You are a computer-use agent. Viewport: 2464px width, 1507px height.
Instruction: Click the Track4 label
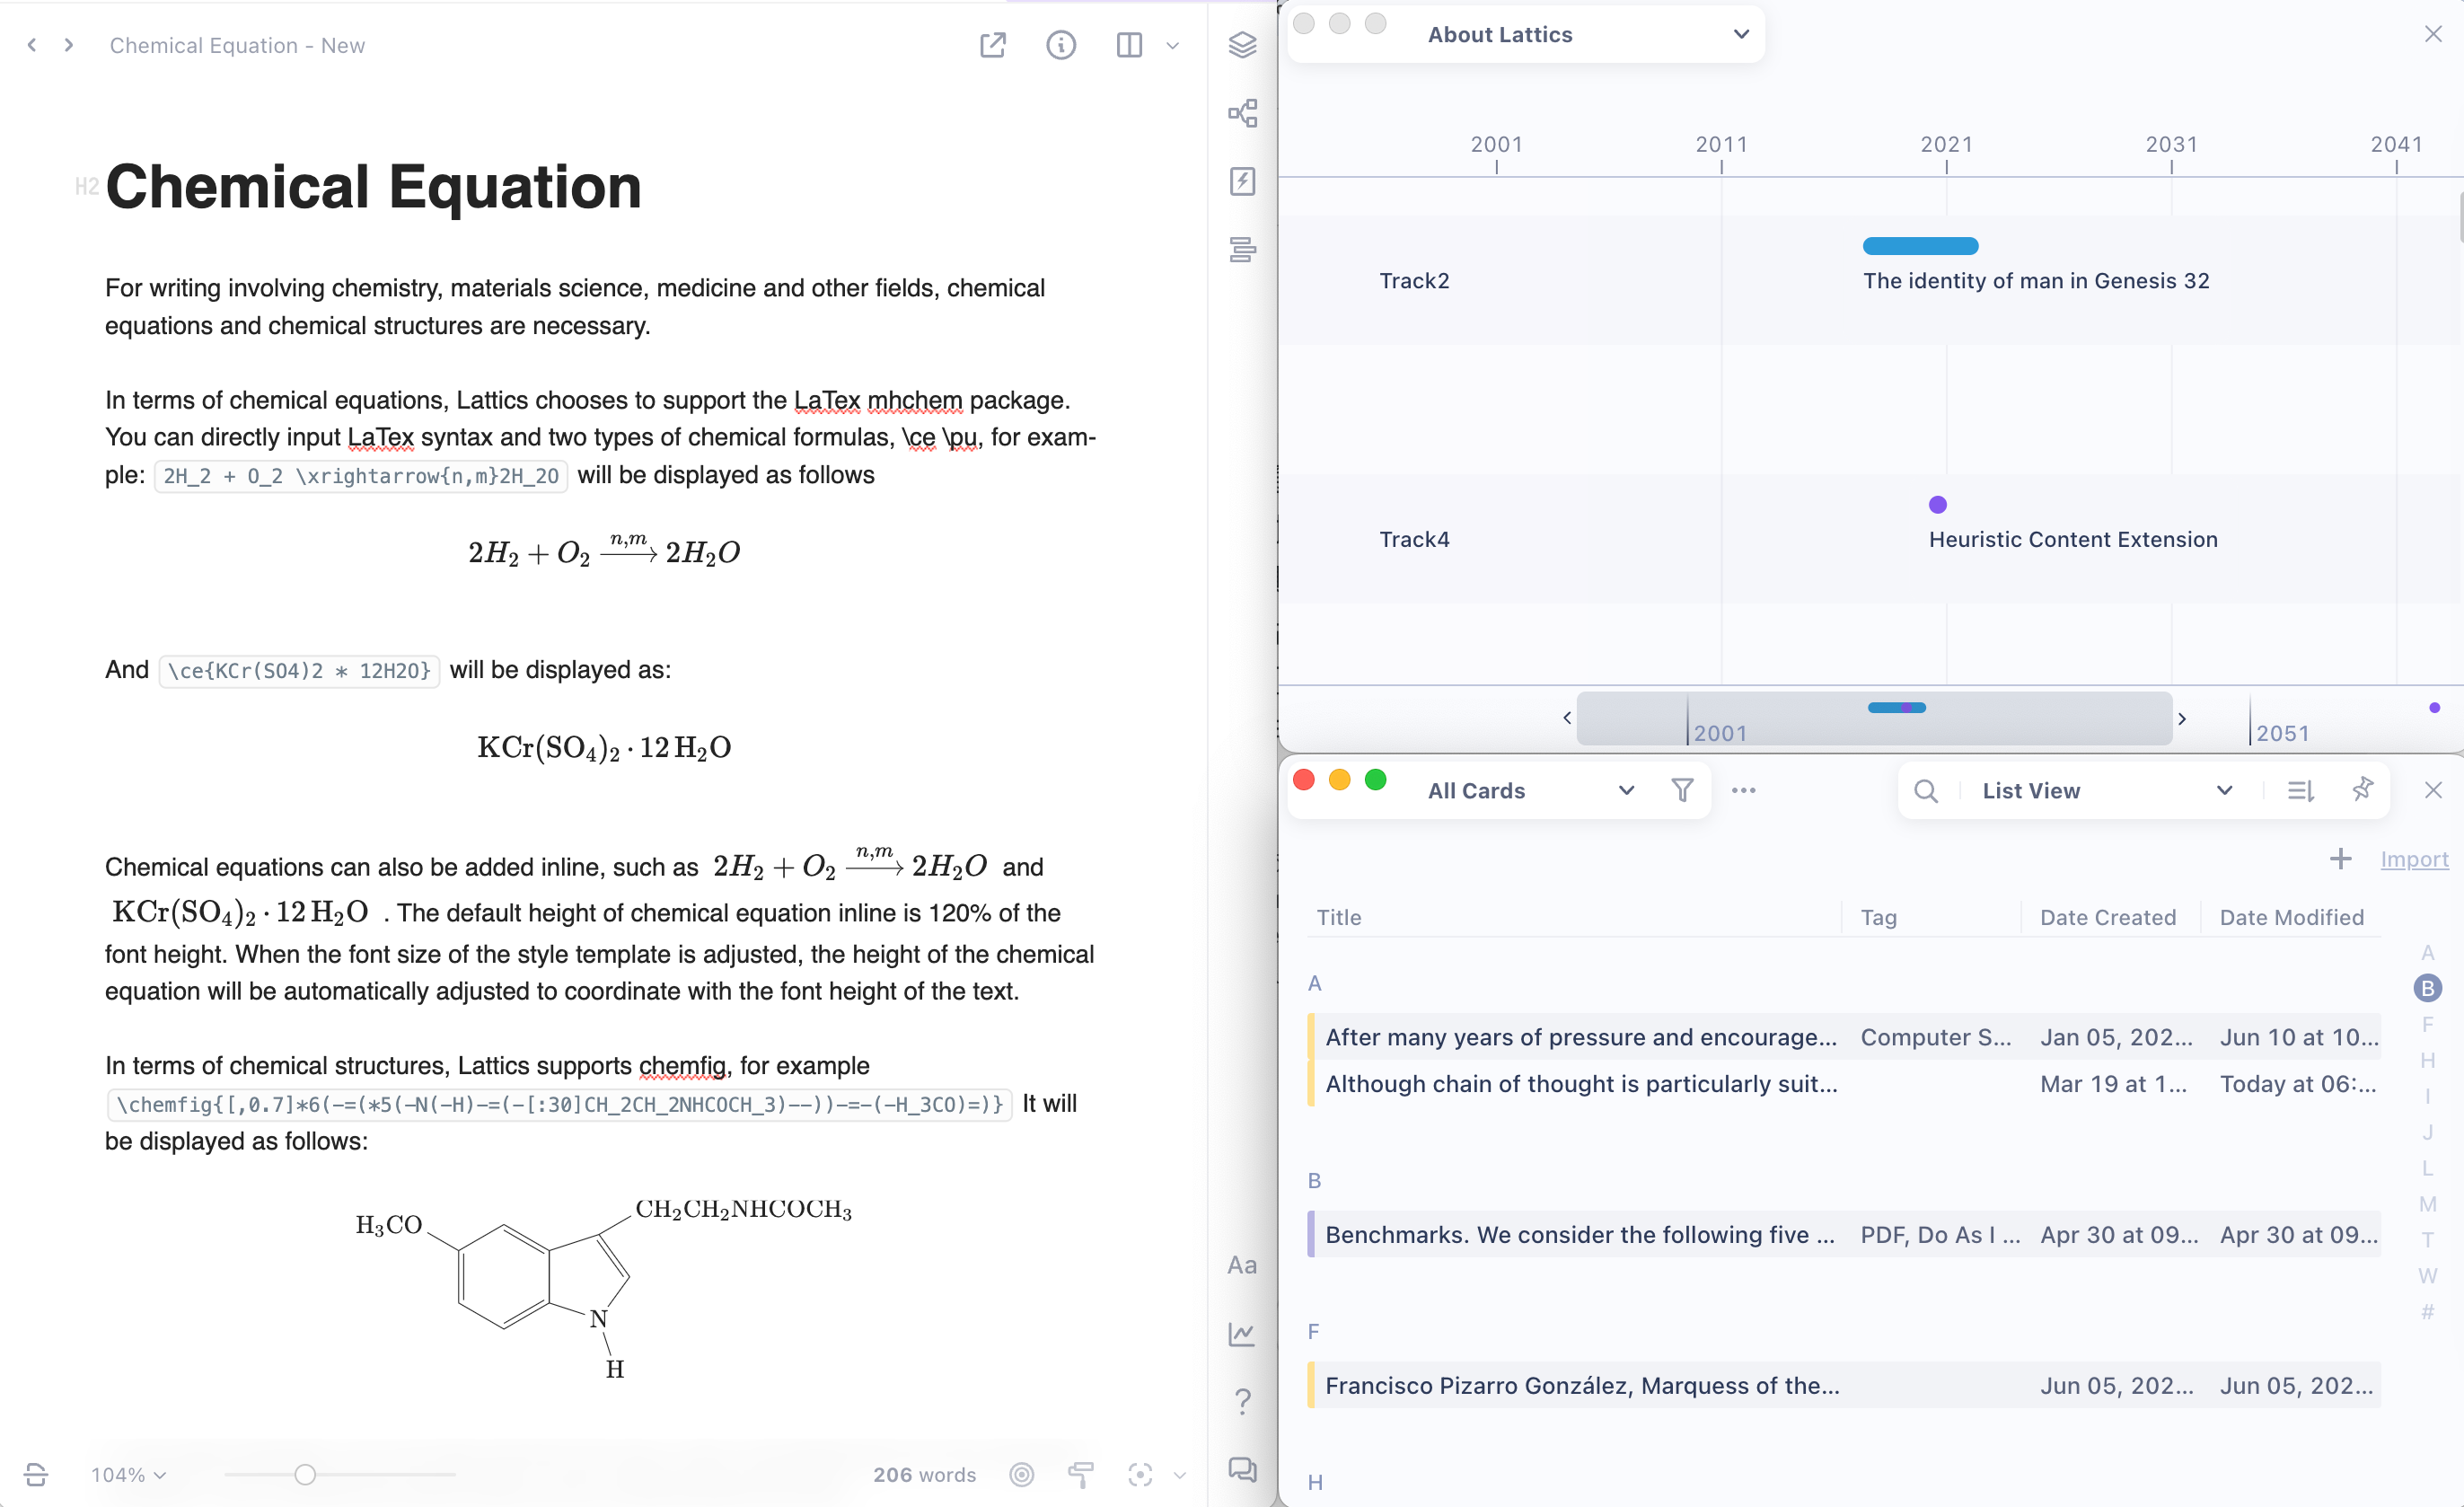point(1414,539)
